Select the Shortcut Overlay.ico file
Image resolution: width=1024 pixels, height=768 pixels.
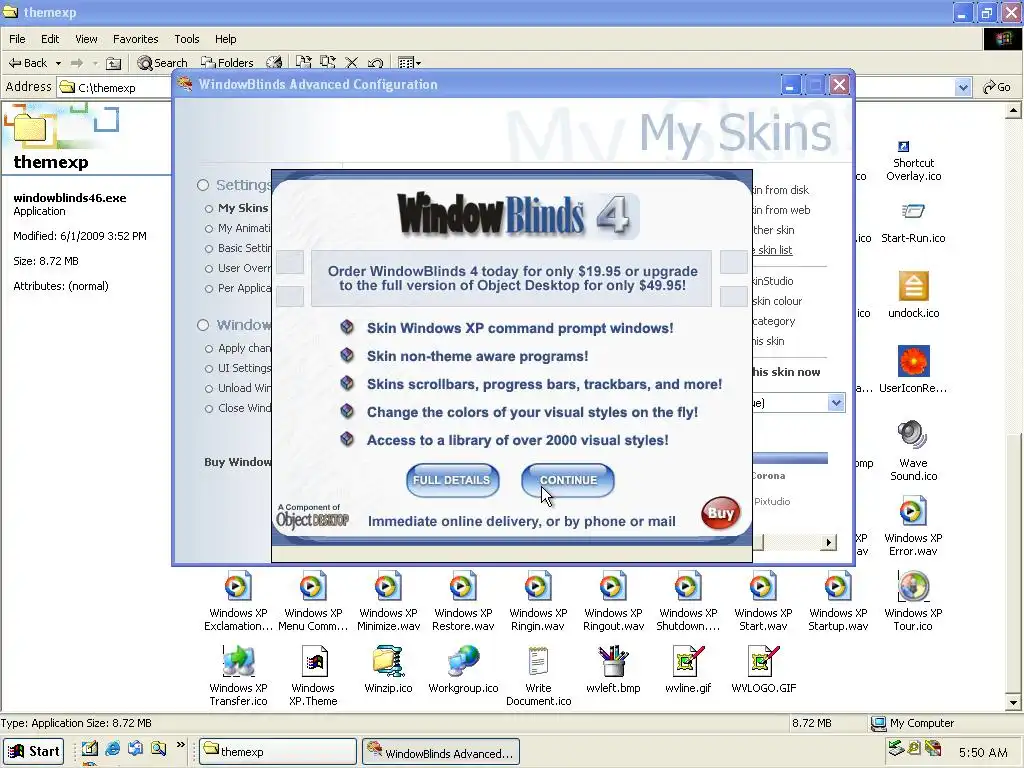coord(913,161)
